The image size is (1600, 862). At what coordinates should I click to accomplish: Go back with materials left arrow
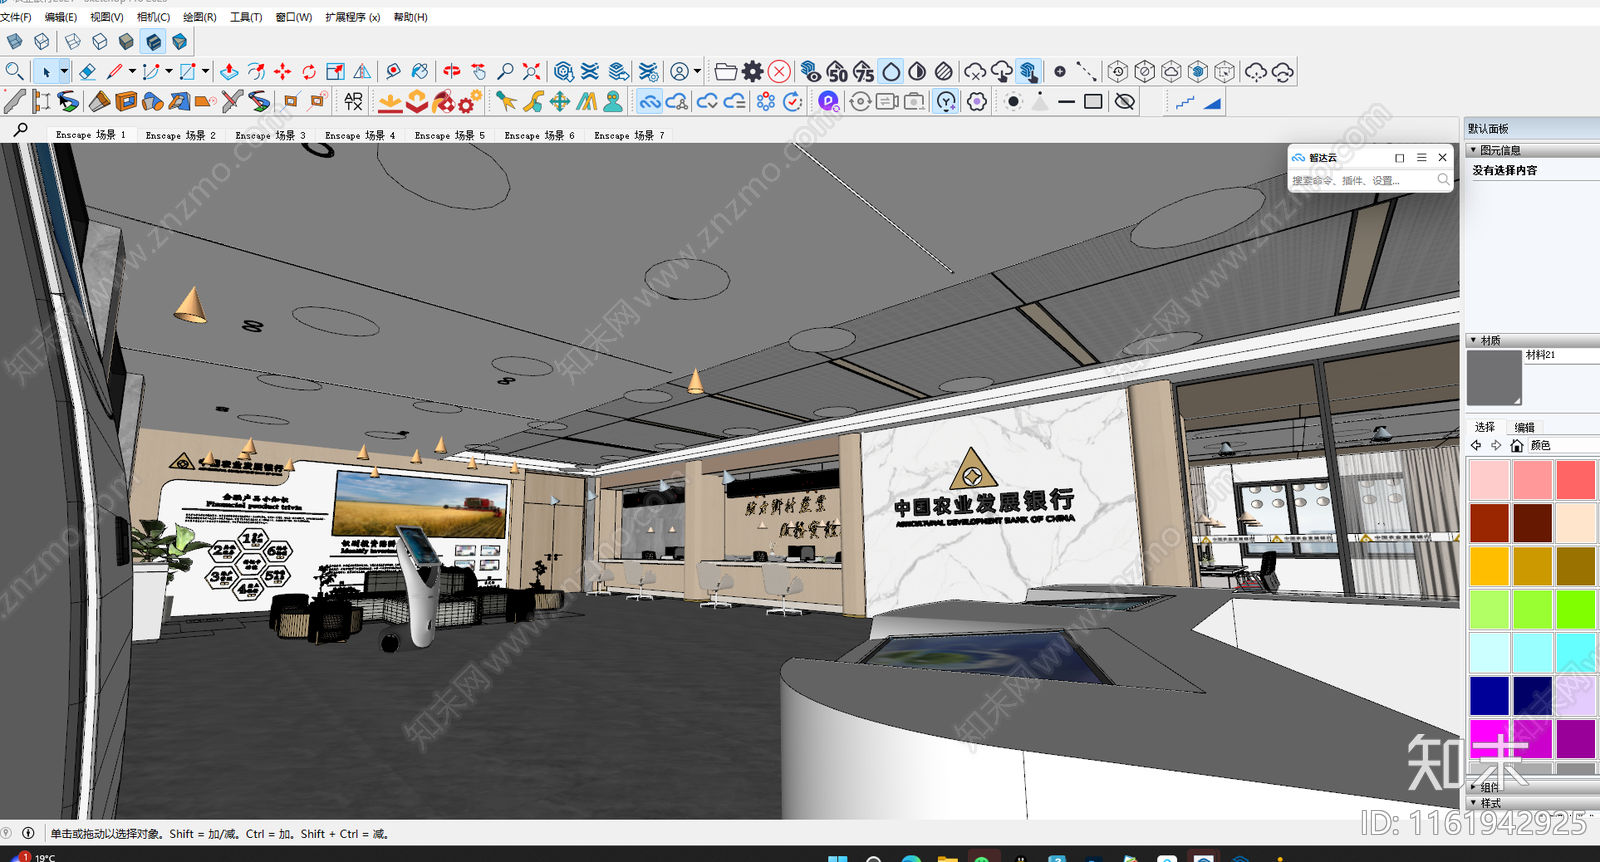pos(1476,445)
